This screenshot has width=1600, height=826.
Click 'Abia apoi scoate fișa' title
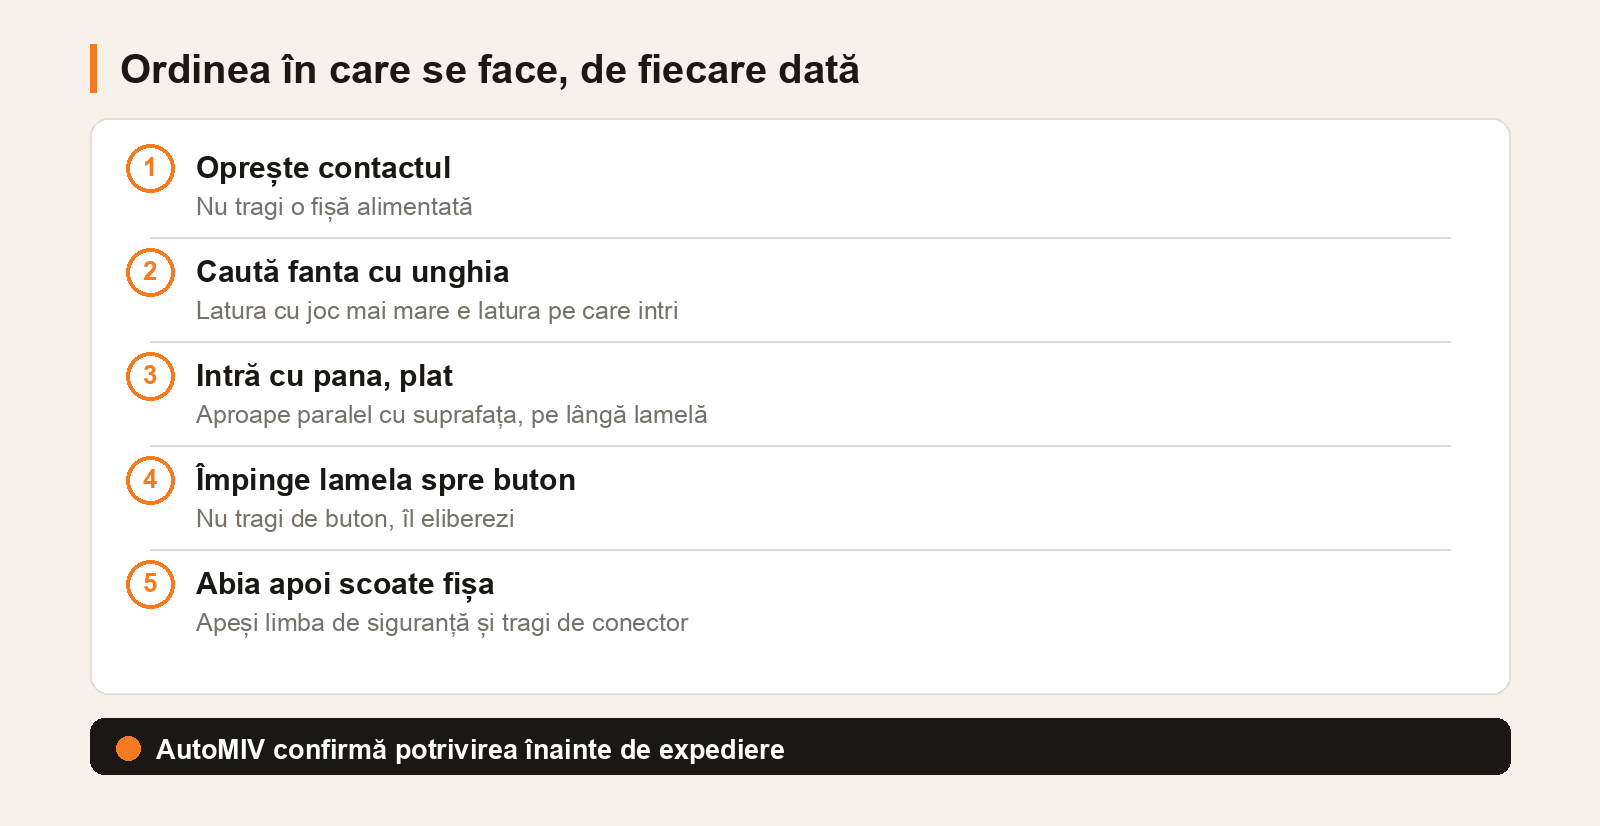coord(345,584)
